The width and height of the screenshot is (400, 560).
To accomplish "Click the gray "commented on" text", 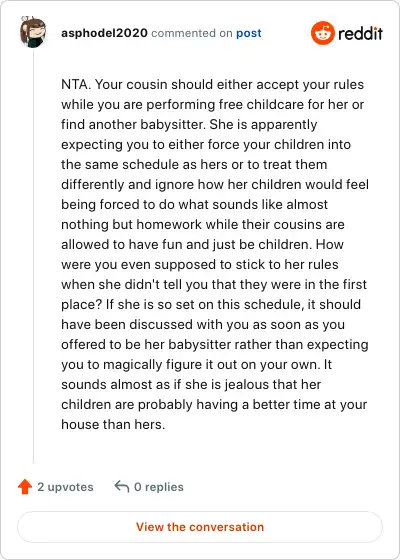I will point(192,33).
